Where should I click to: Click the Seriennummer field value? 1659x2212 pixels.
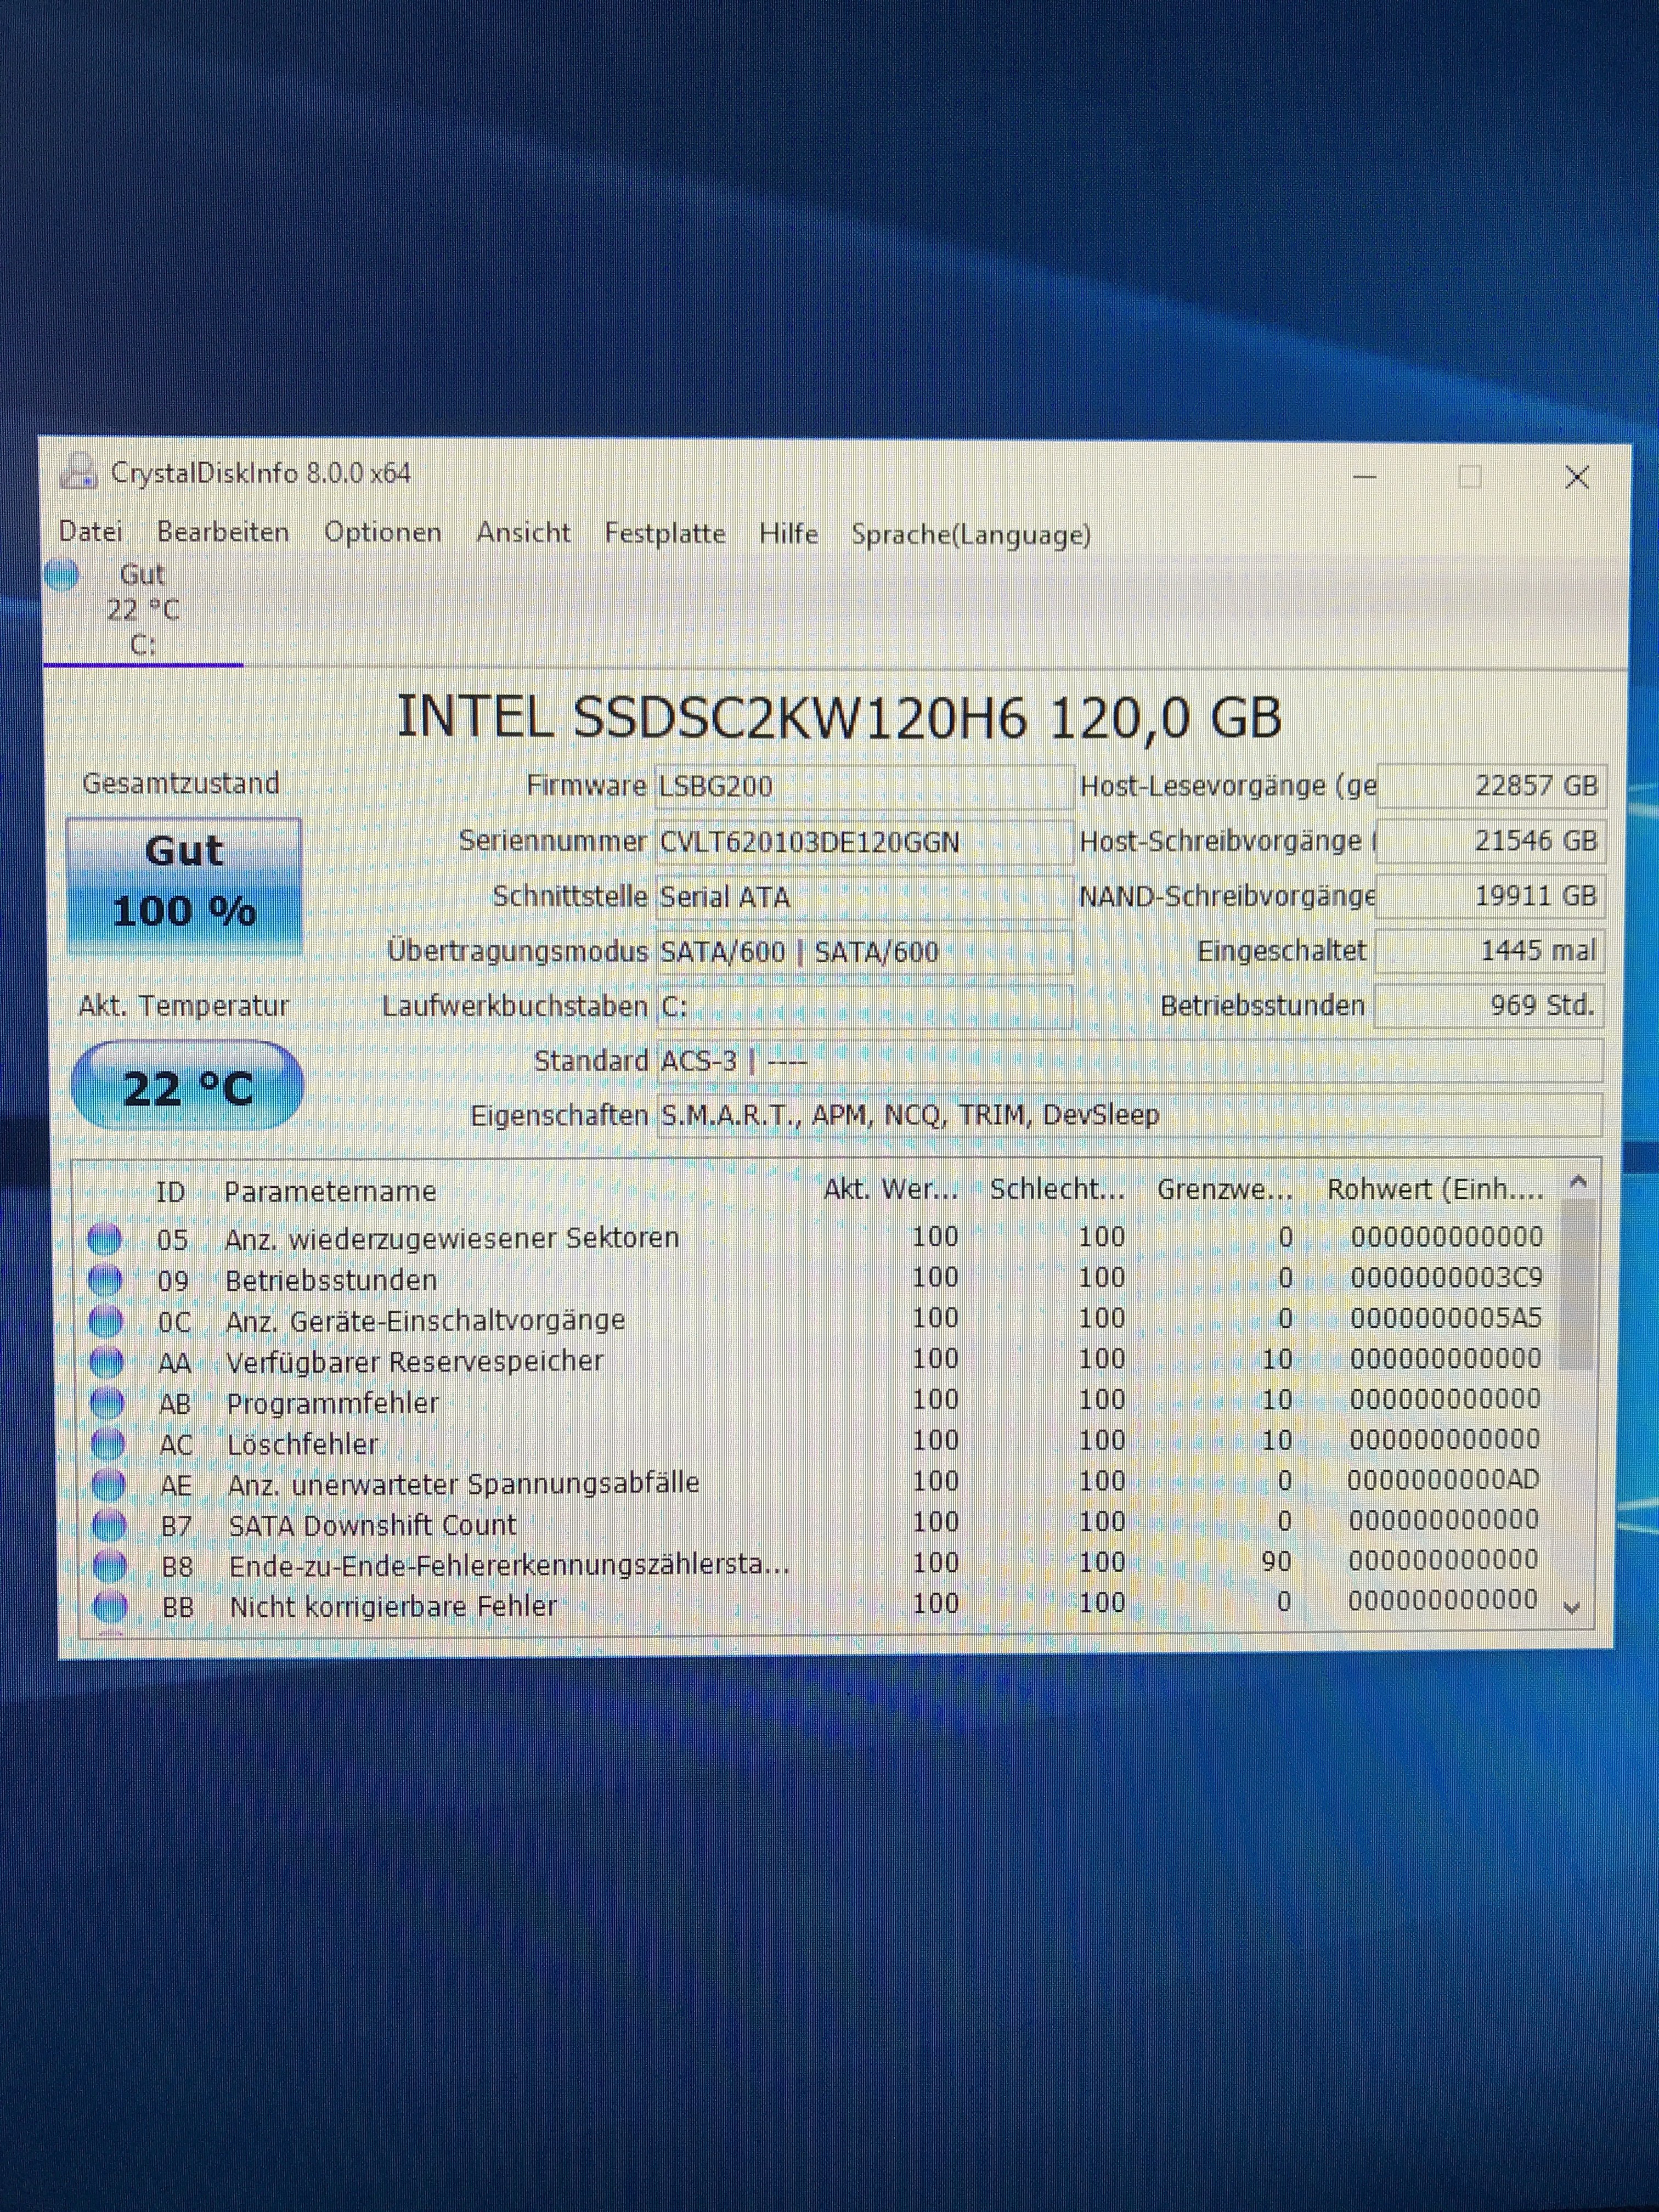[x=862, y=842]
